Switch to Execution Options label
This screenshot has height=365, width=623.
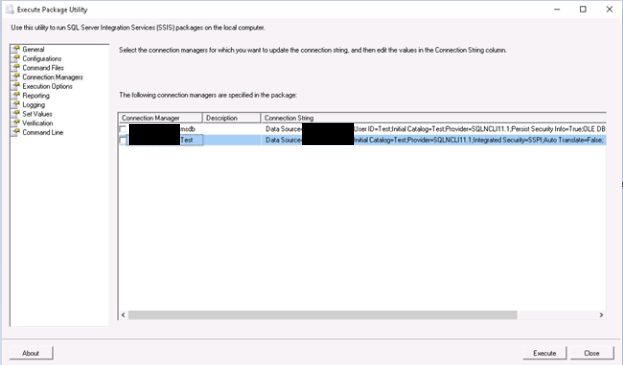(48, 86)
